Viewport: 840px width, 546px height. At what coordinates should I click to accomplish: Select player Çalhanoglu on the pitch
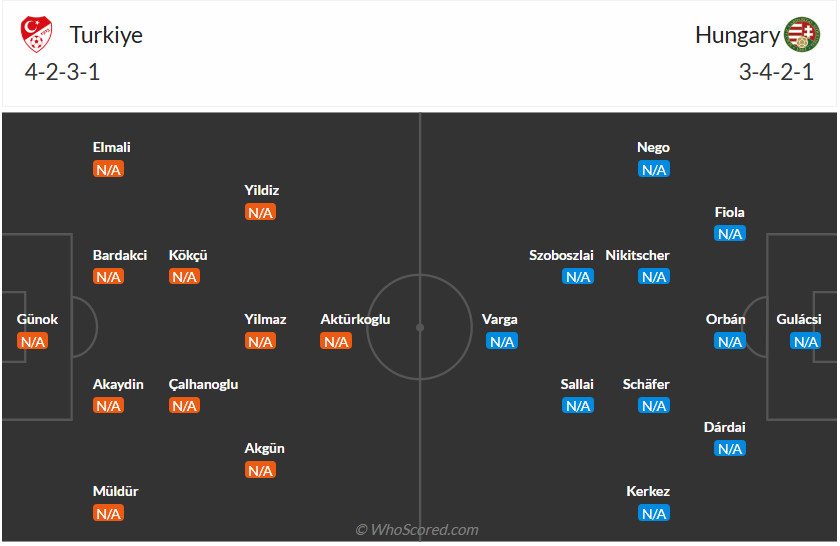(203, 384)
